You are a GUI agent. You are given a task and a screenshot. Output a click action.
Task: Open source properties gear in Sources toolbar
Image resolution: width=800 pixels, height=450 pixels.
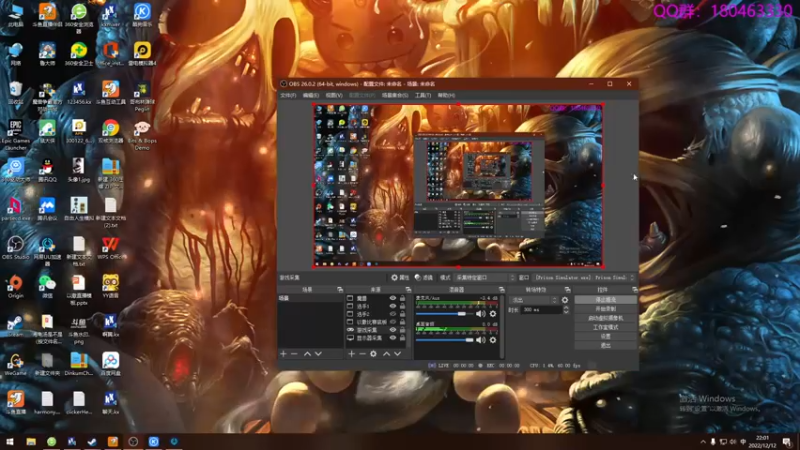tap(373, 354)
